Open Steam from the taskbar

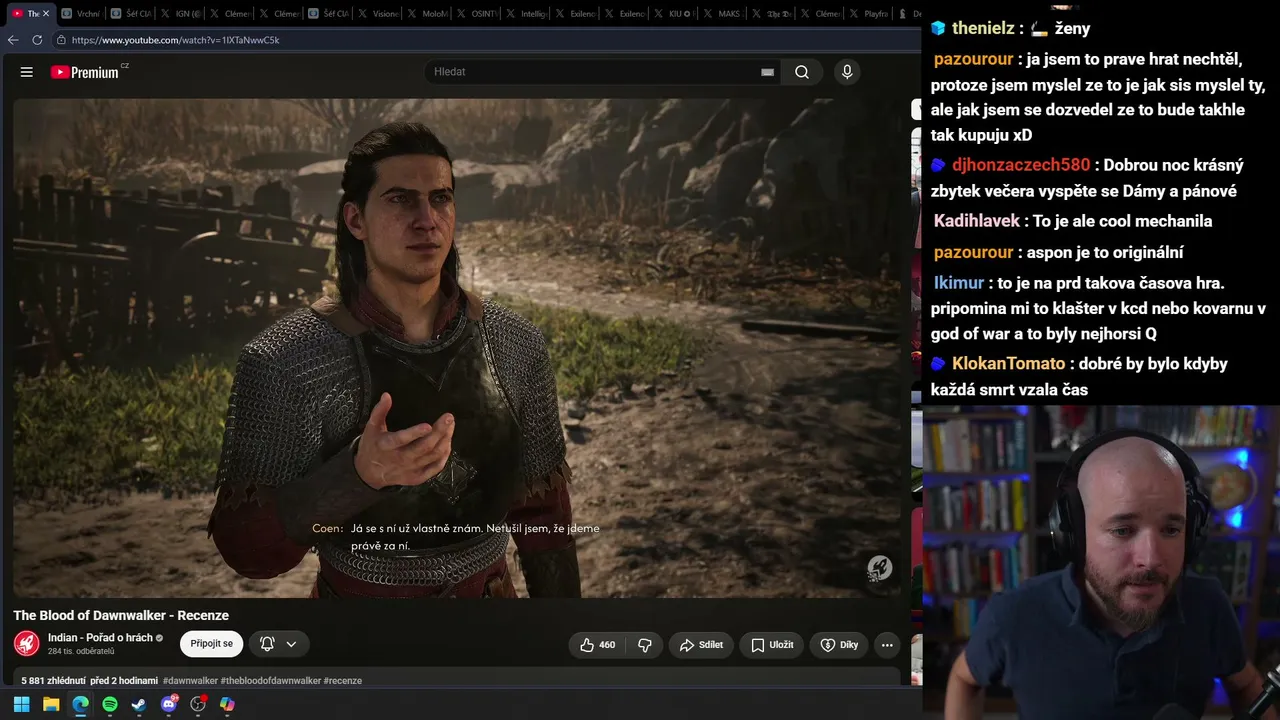139,704
